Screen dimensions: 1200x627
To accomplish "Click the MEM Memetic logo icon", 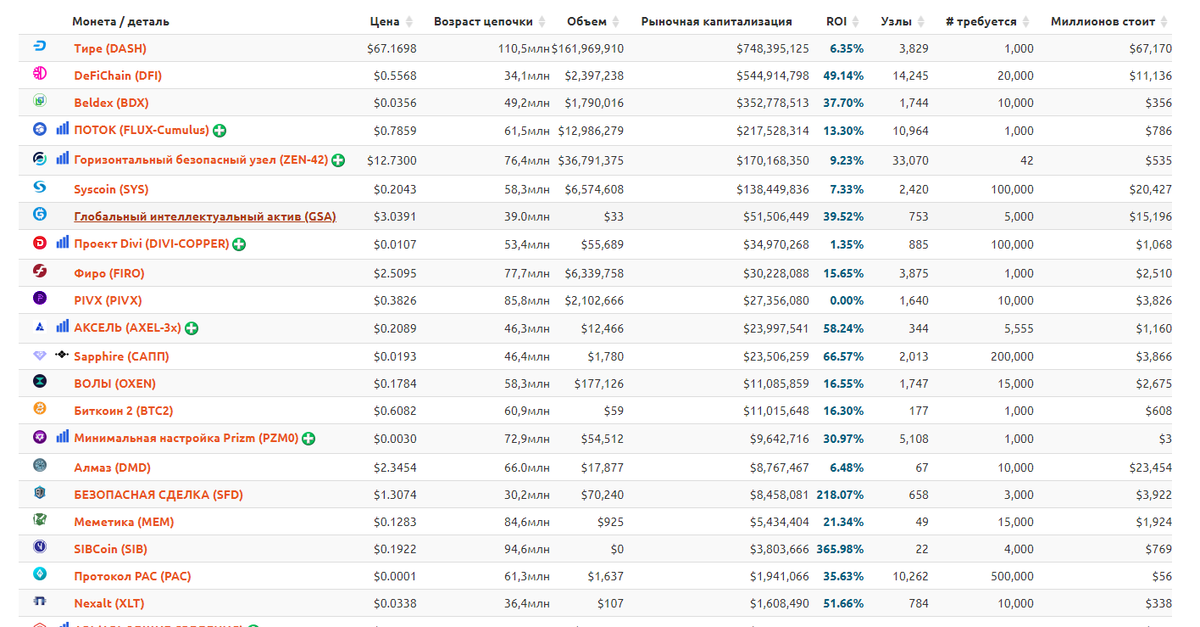I will point(40,519).
